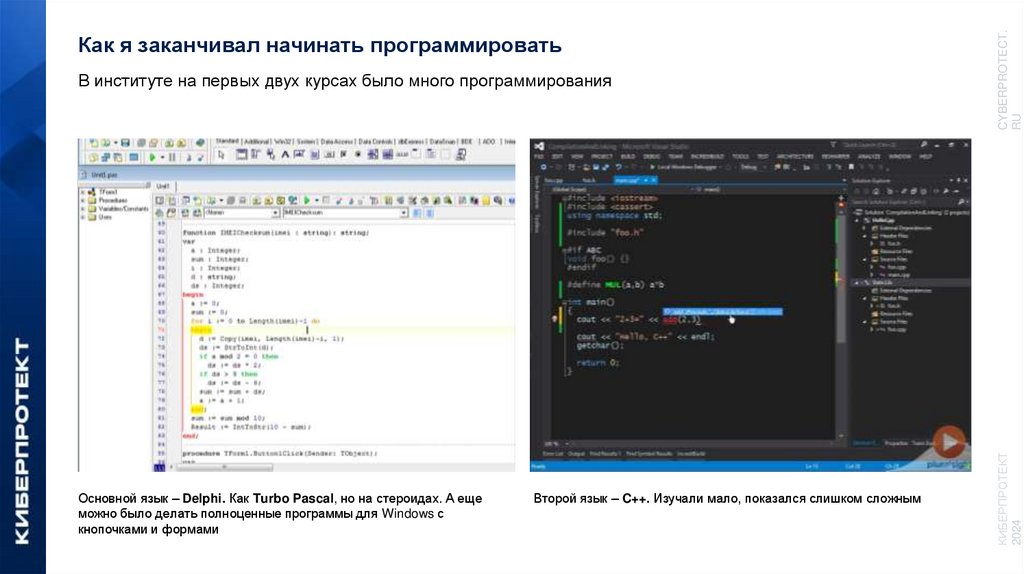Expand the Variables/Constants folder node

tap(83, 209)
